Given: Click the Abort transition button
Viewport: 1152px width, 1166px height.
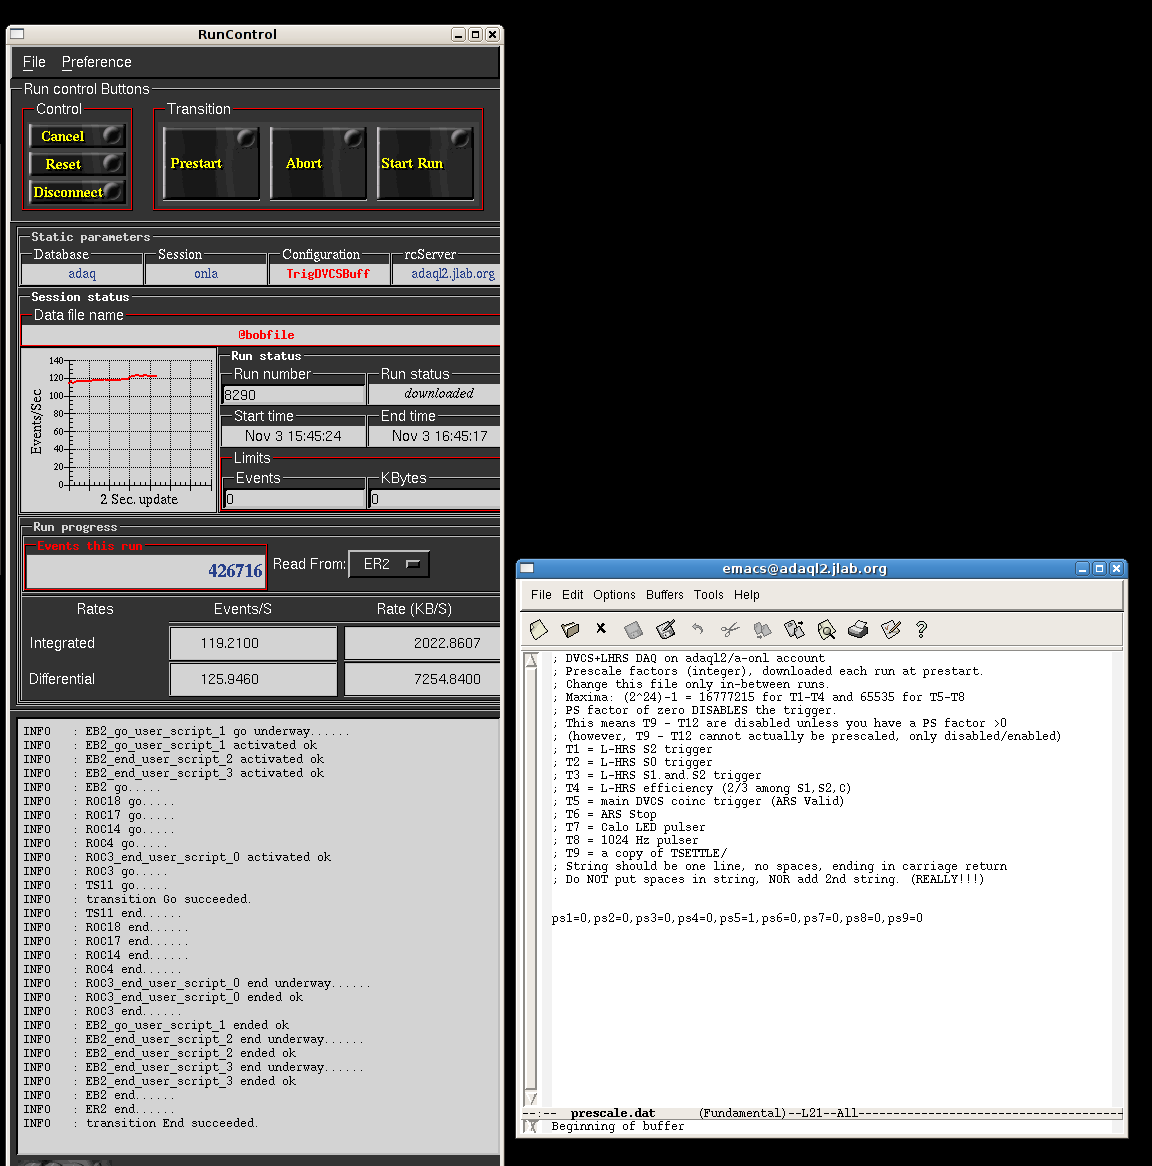Looking at the screenshot, I should [318, 163].
